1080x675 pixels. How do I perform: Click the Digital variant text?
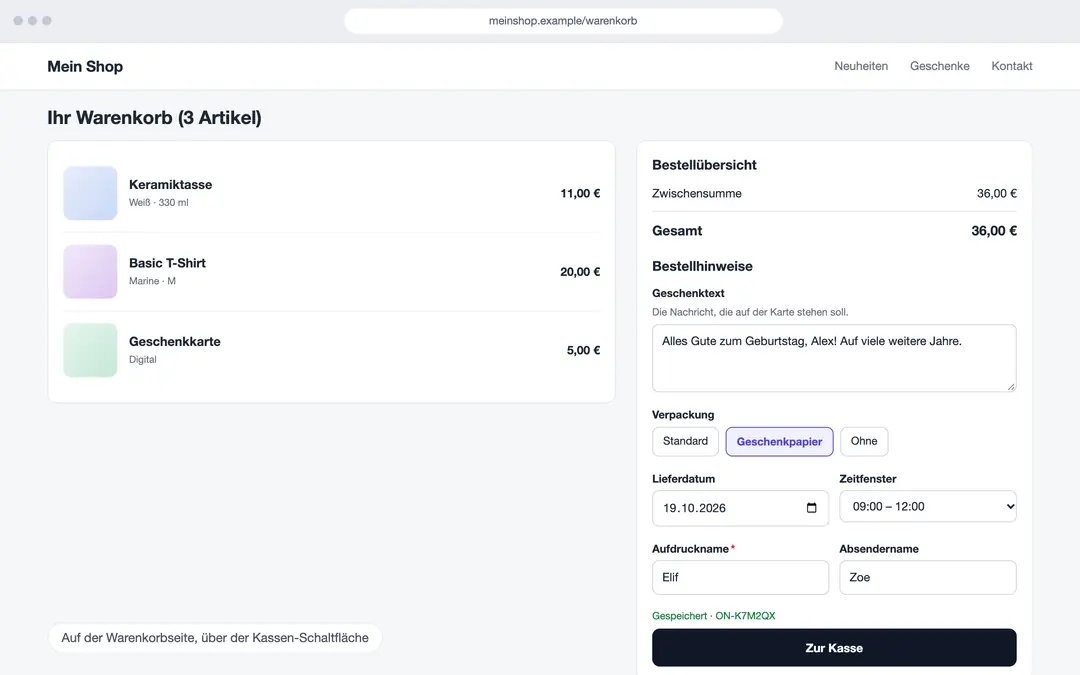(143, 360)
